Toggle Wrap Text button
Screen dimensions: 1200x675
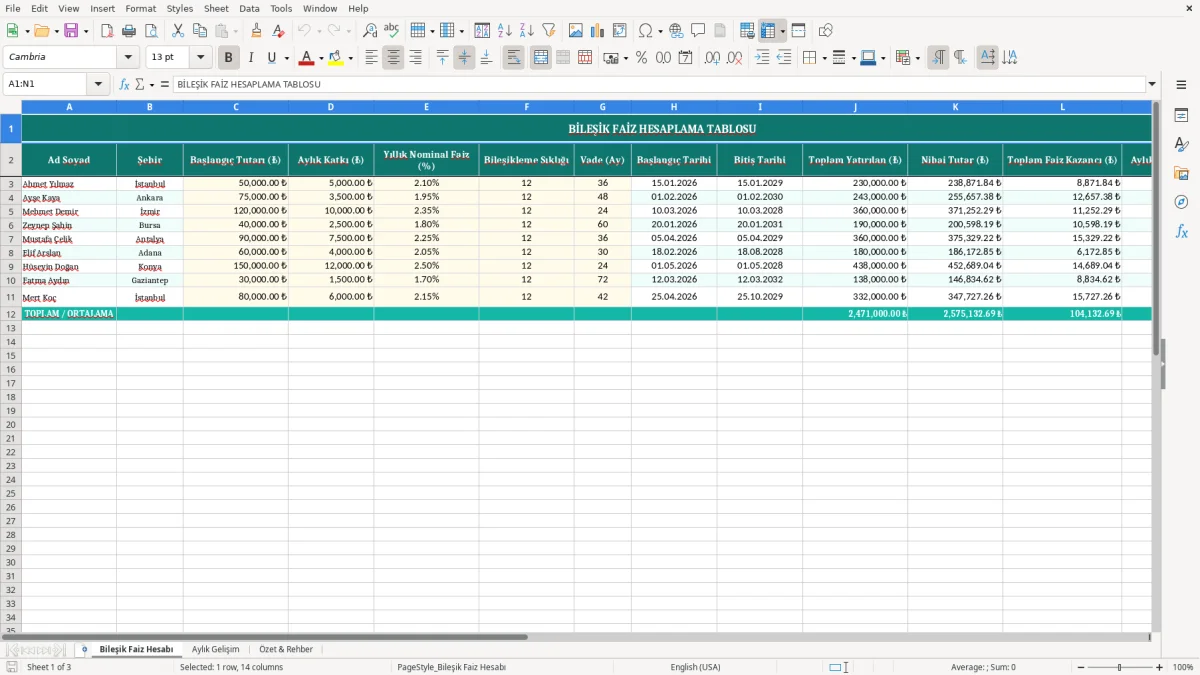[x=513, y=58]
